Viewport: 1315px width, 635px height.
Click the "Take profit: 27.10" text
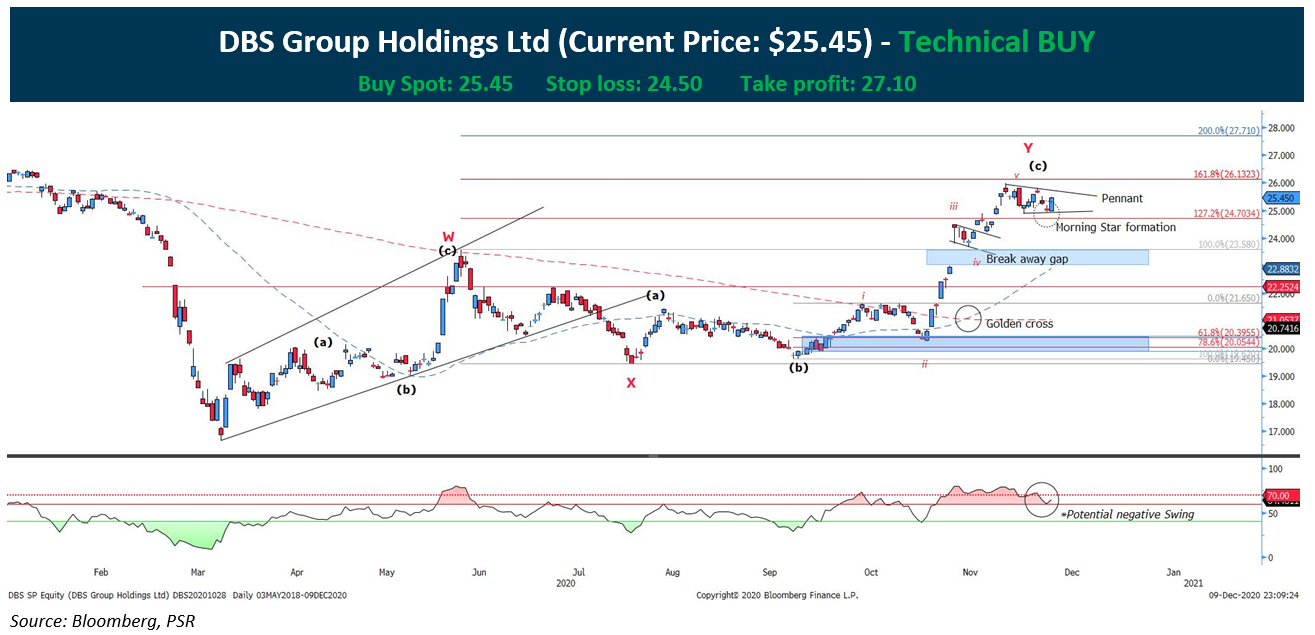coord(828,84)
